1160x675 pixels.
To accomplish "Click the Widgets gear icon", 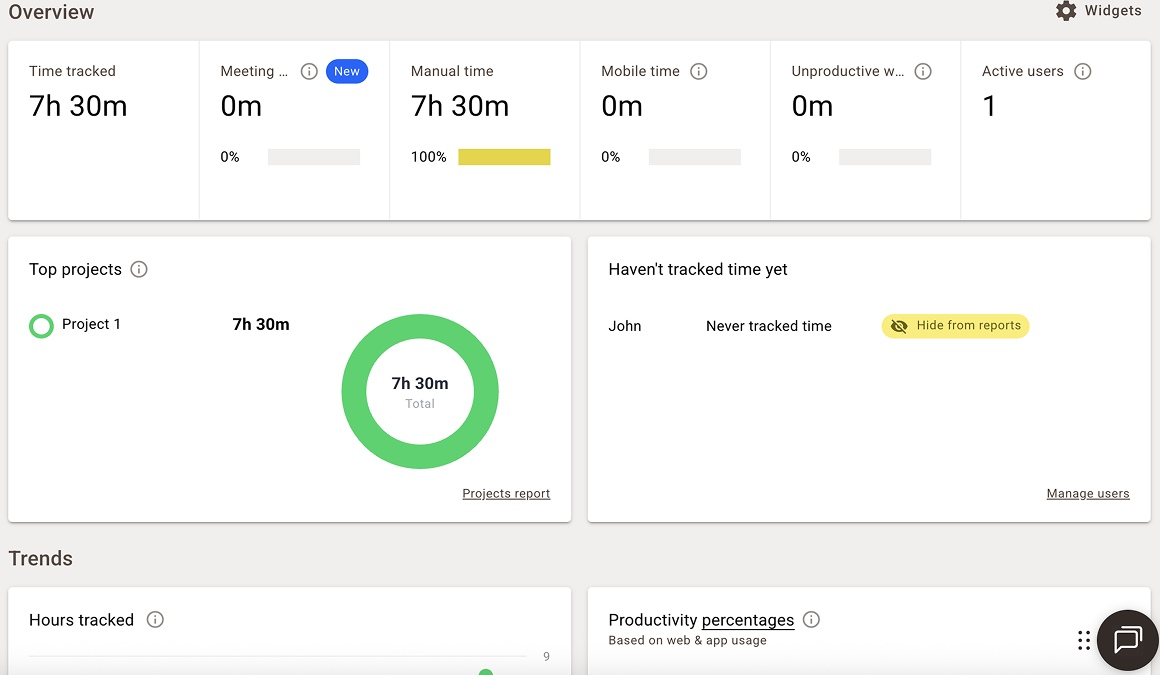I will tap(1067, 11).
